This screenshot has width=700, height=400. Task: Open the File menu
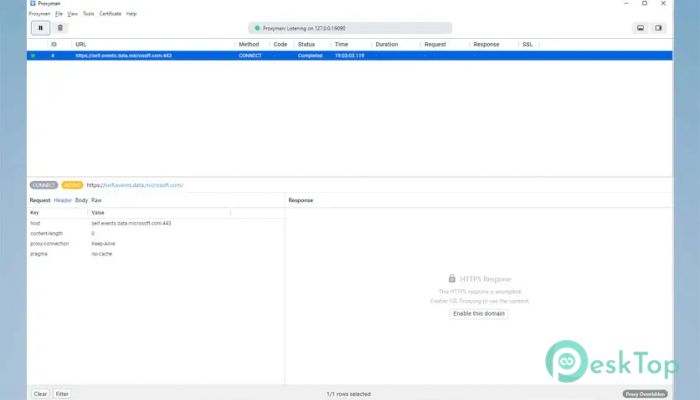click(x=59, y=14)
